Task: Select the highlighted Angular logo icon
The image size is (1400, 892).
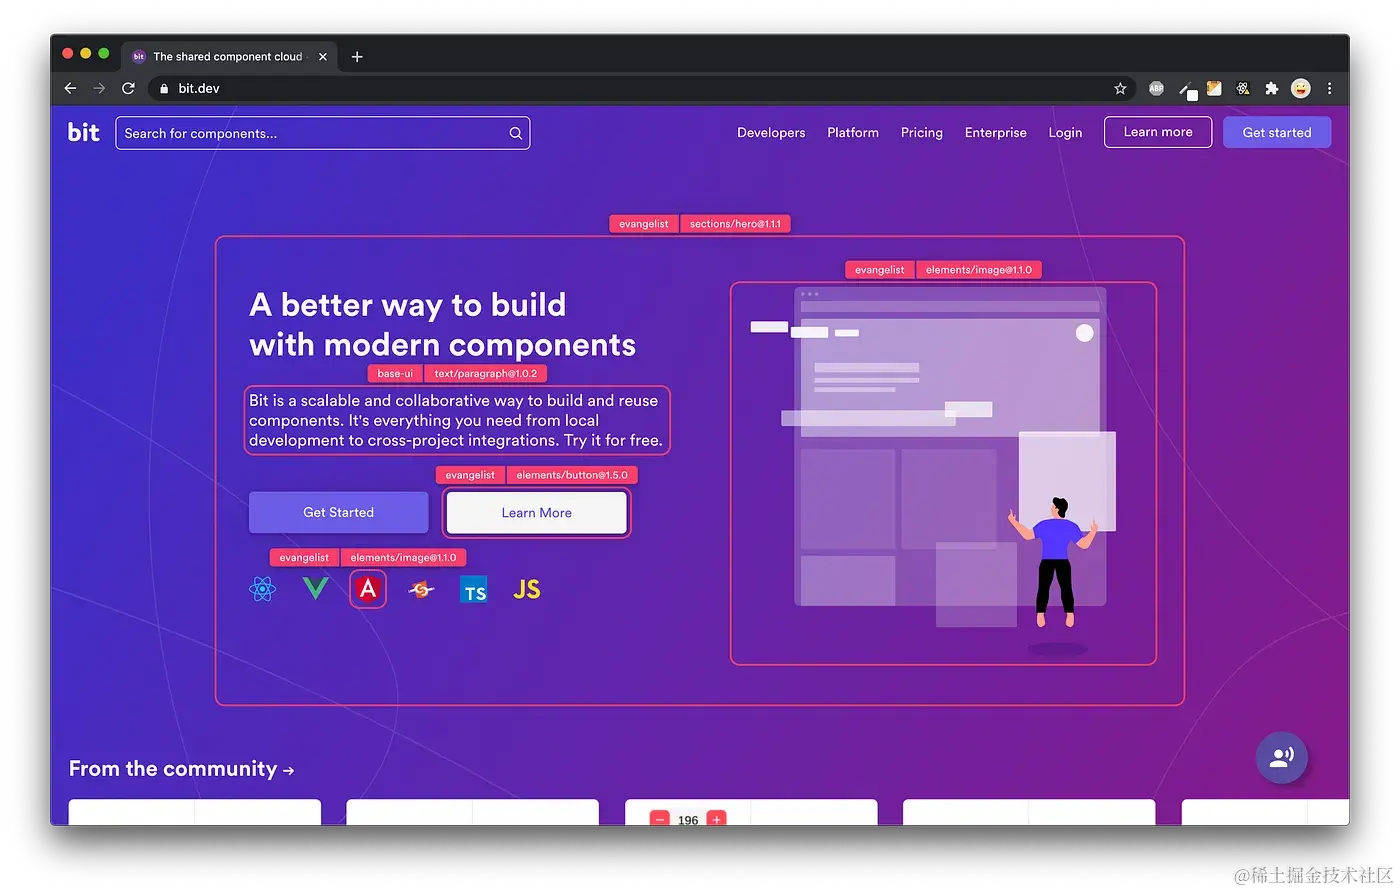Action: click(x=368, y=589)
